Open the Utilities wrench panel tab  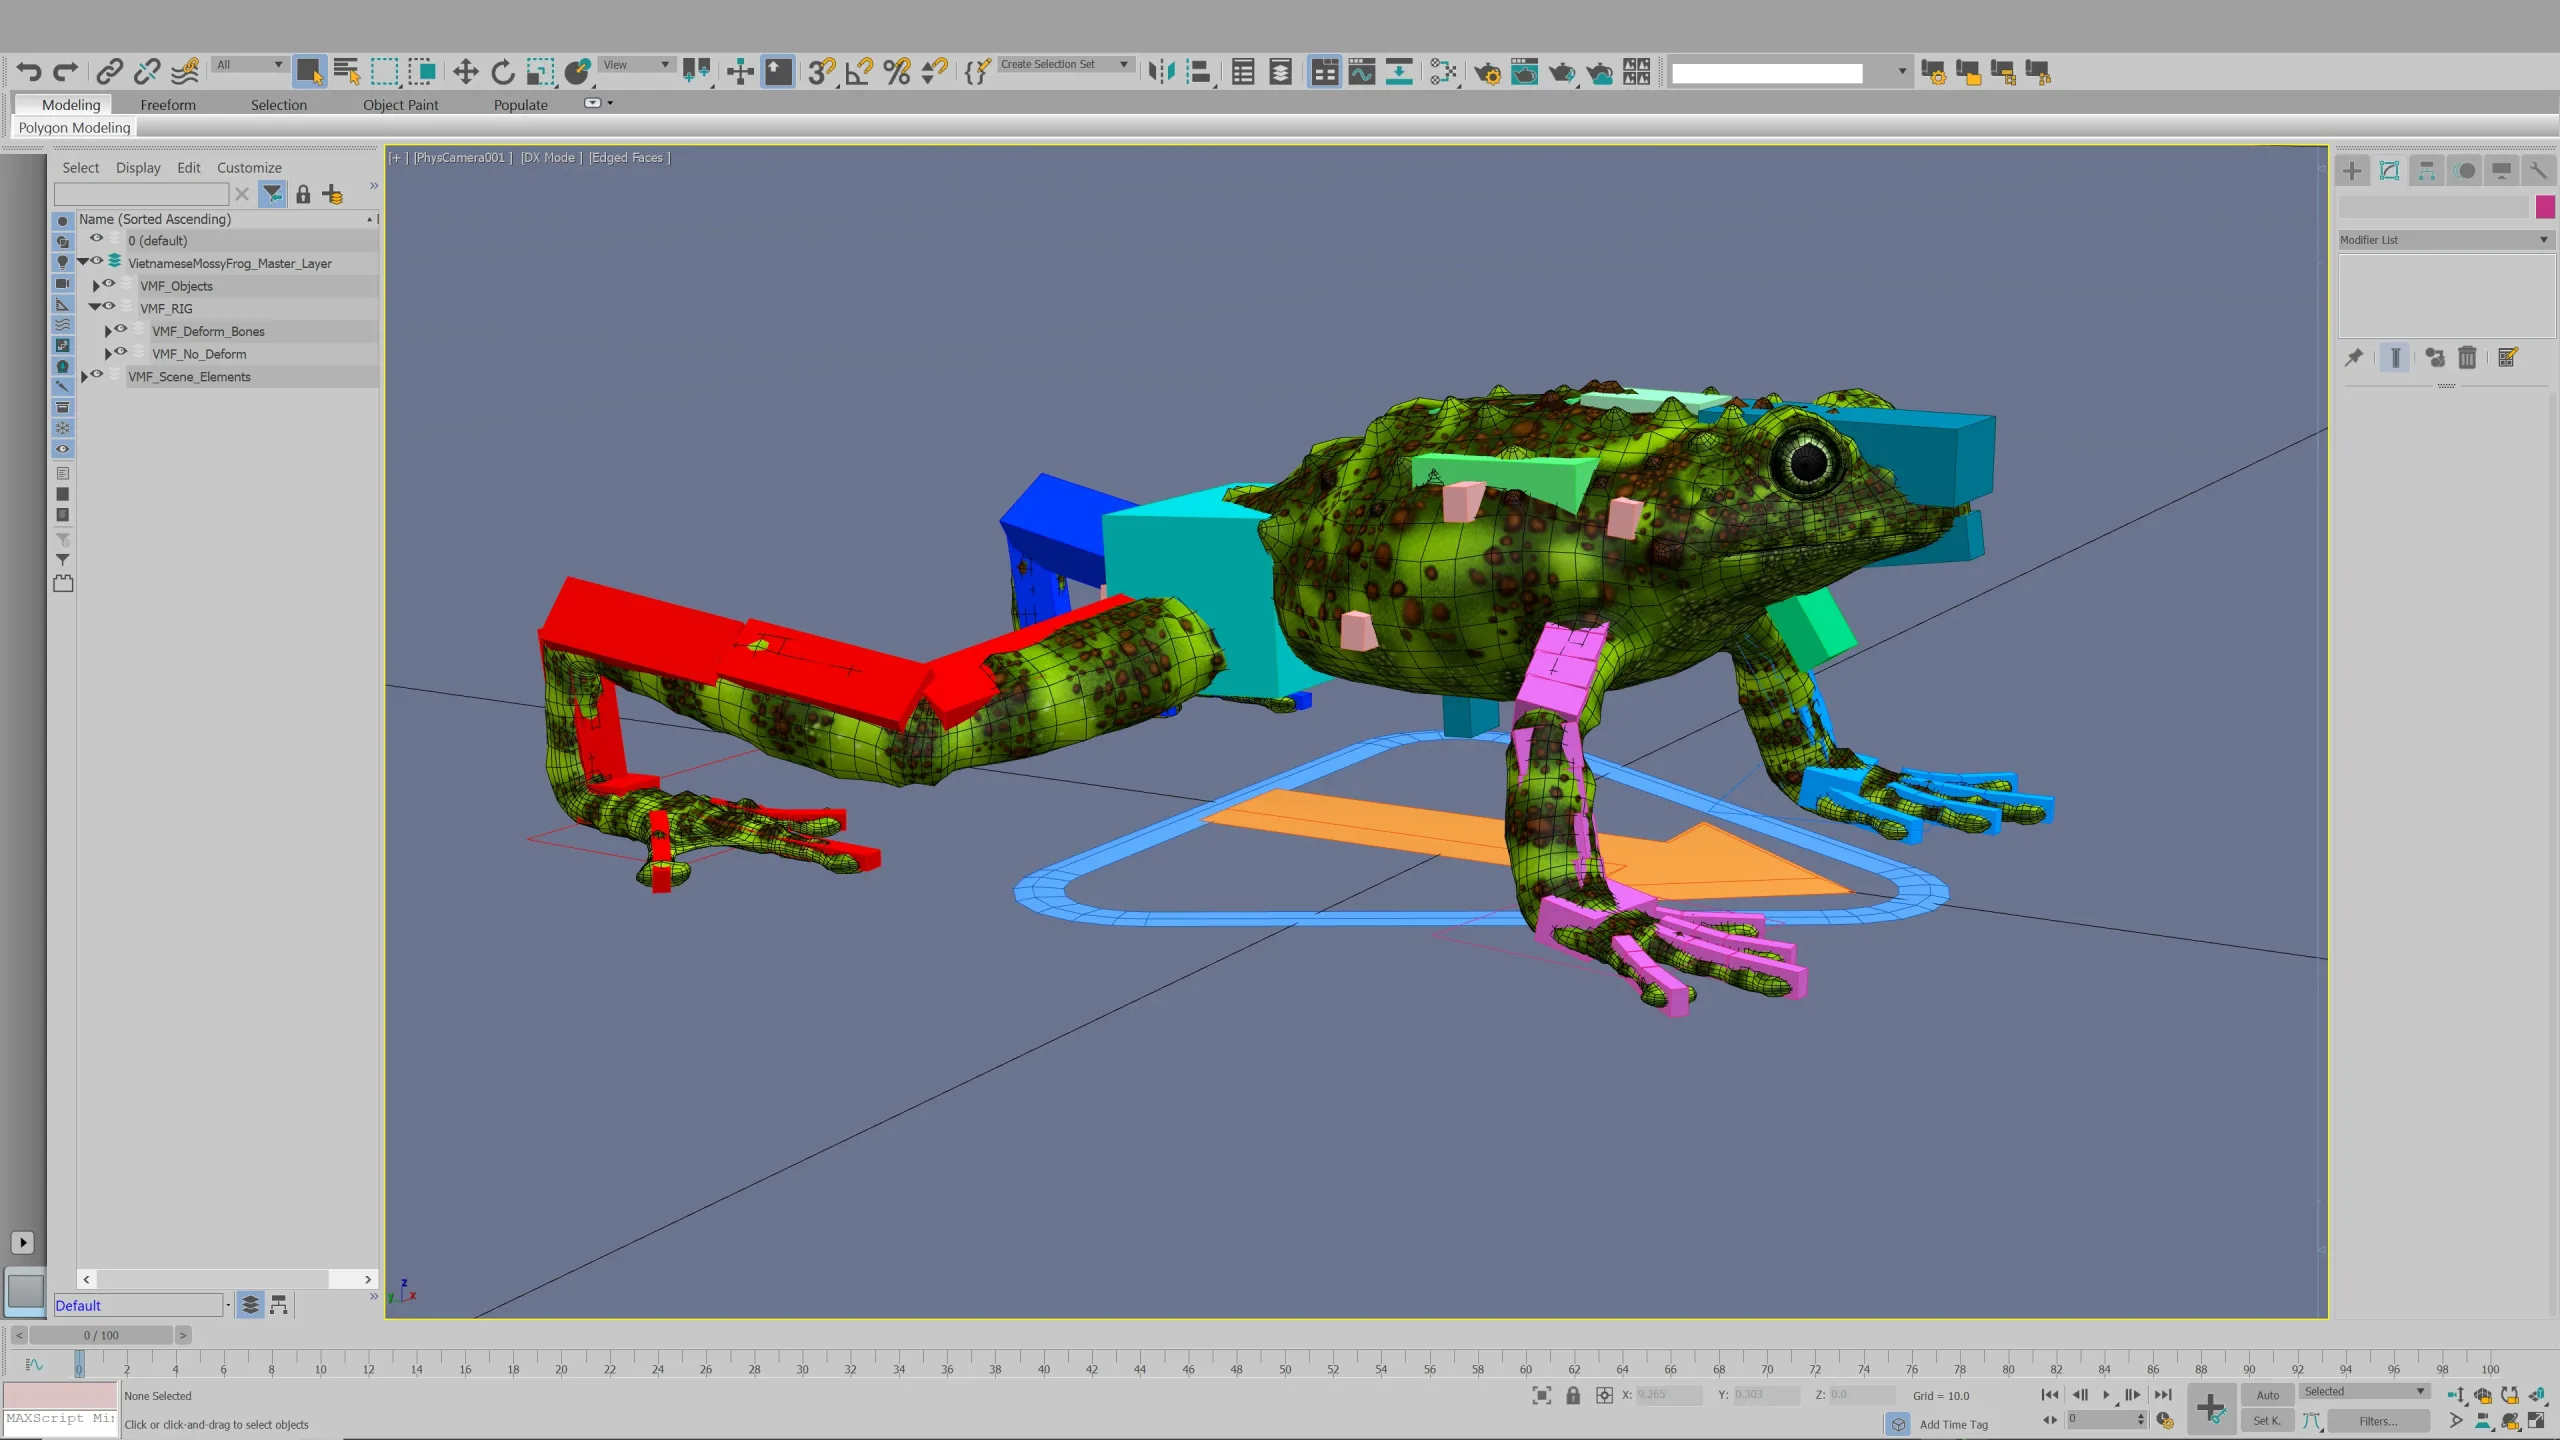click(2538, 171)
